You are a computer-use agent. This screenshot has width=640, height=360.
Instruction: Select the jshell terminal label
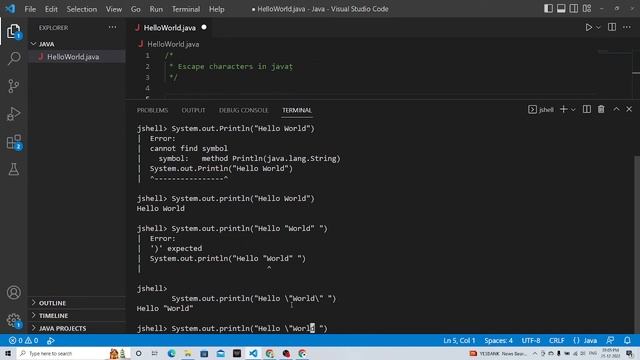tap(541, 109)
